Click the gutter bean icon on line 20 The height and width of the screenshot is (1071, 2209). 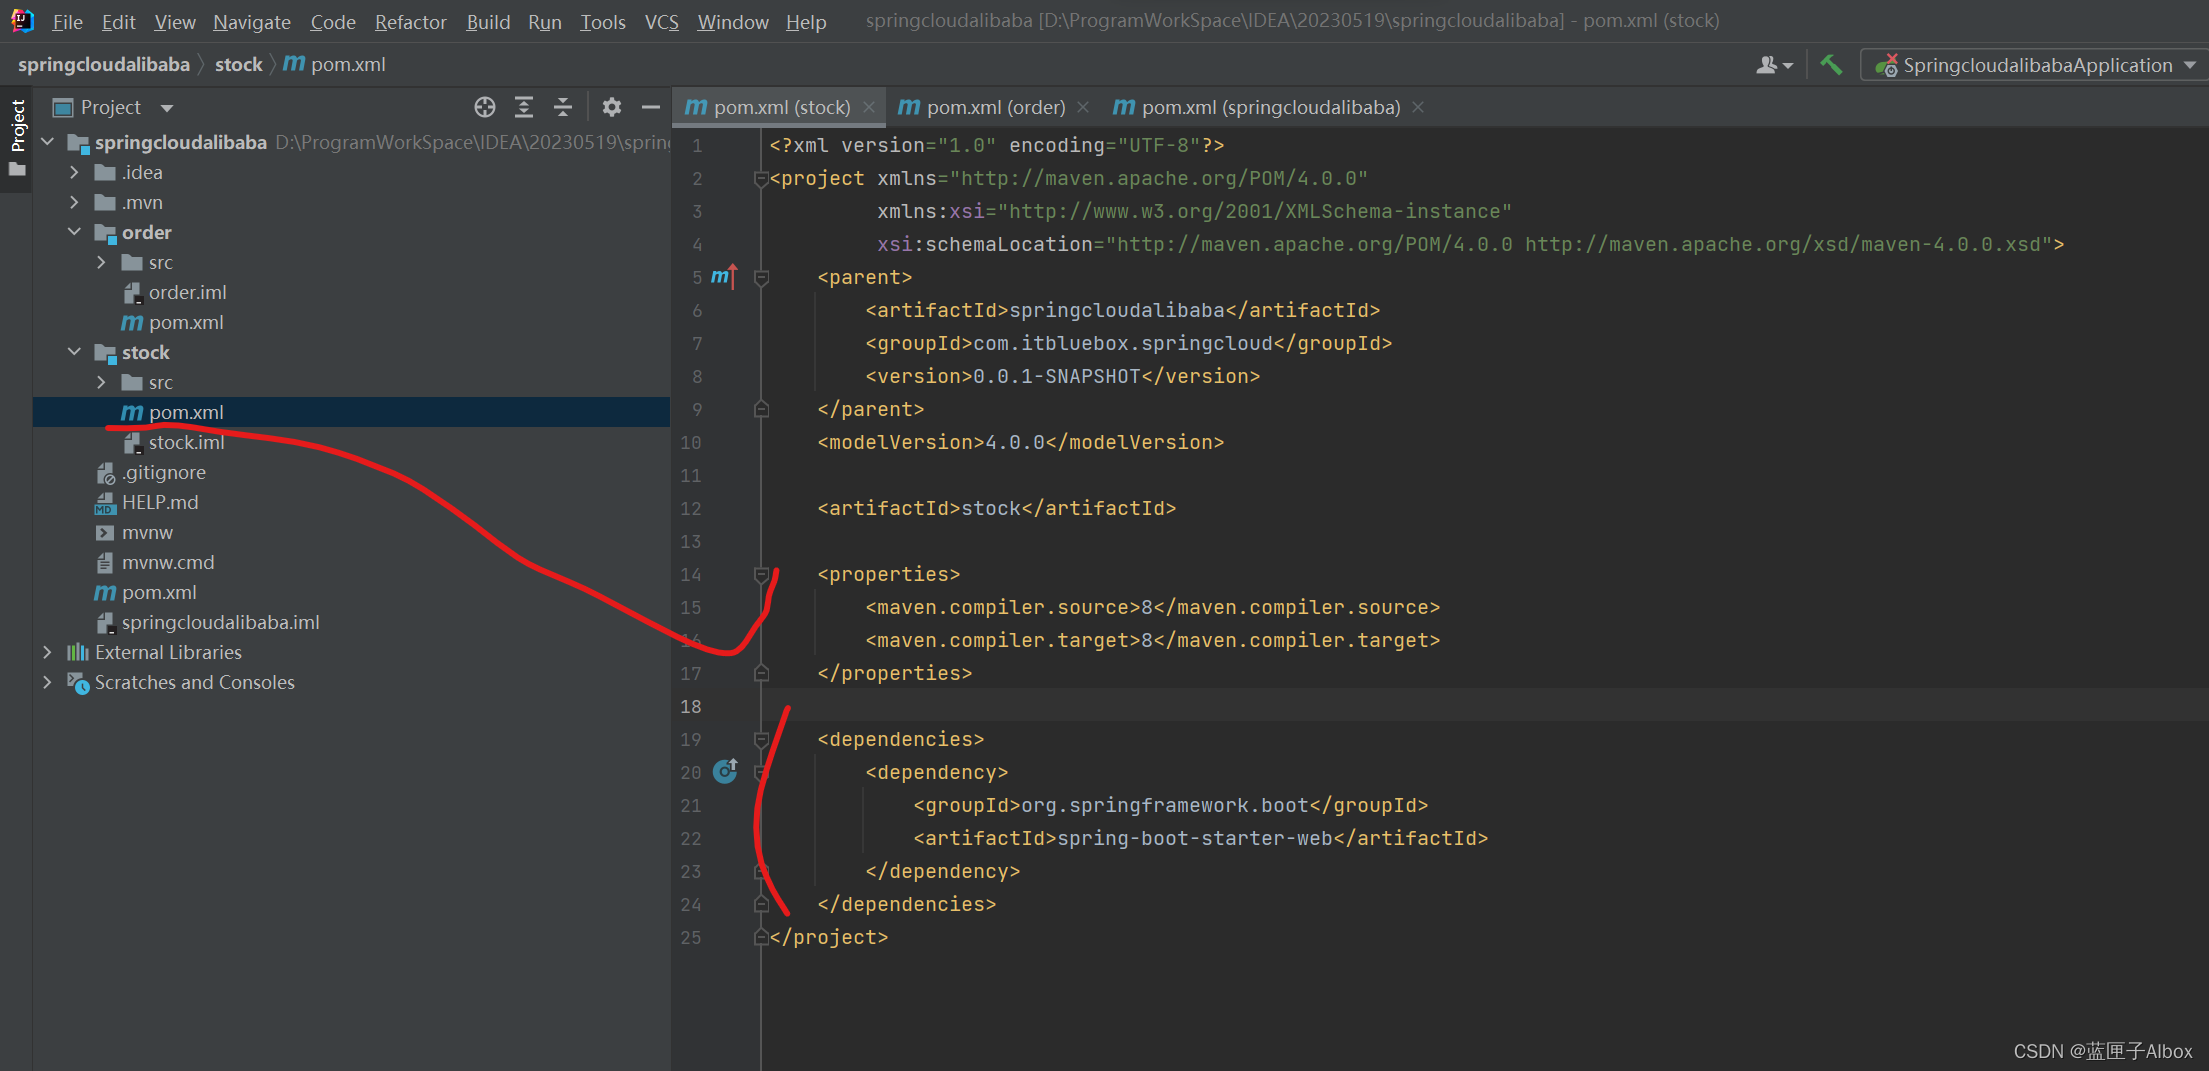(726, 771)
